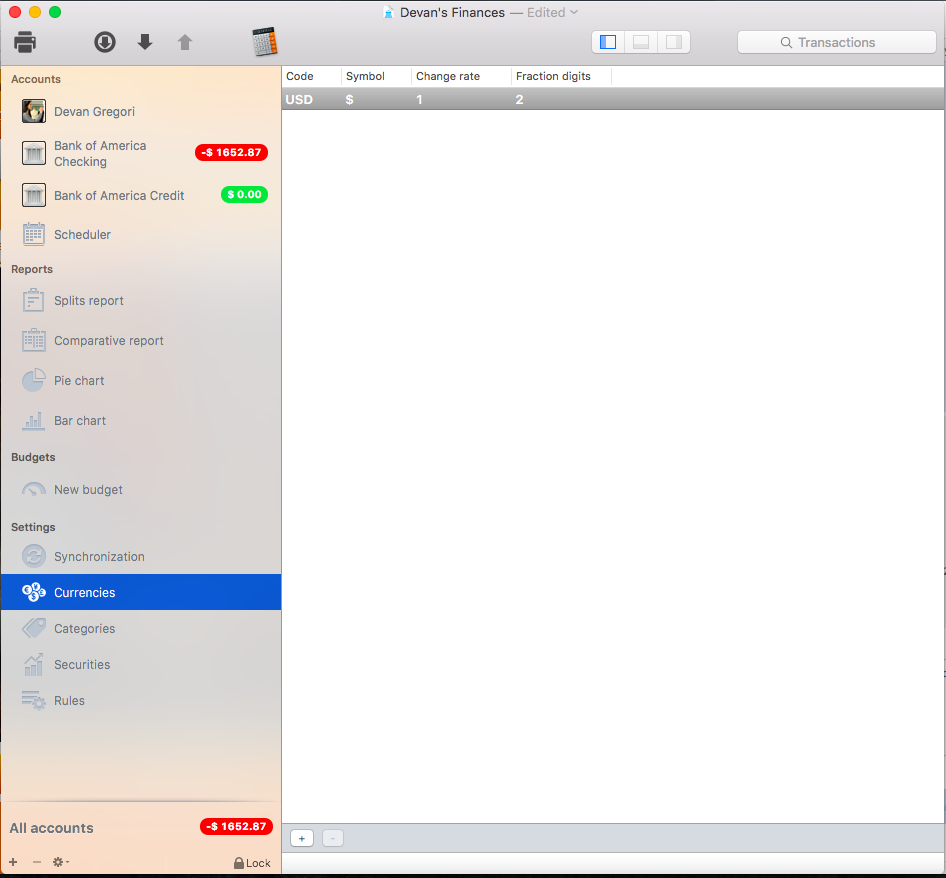Add a currency with the plus button
Image resolution: width=946 pixels, height=878 pixels.
click(301, 838)
